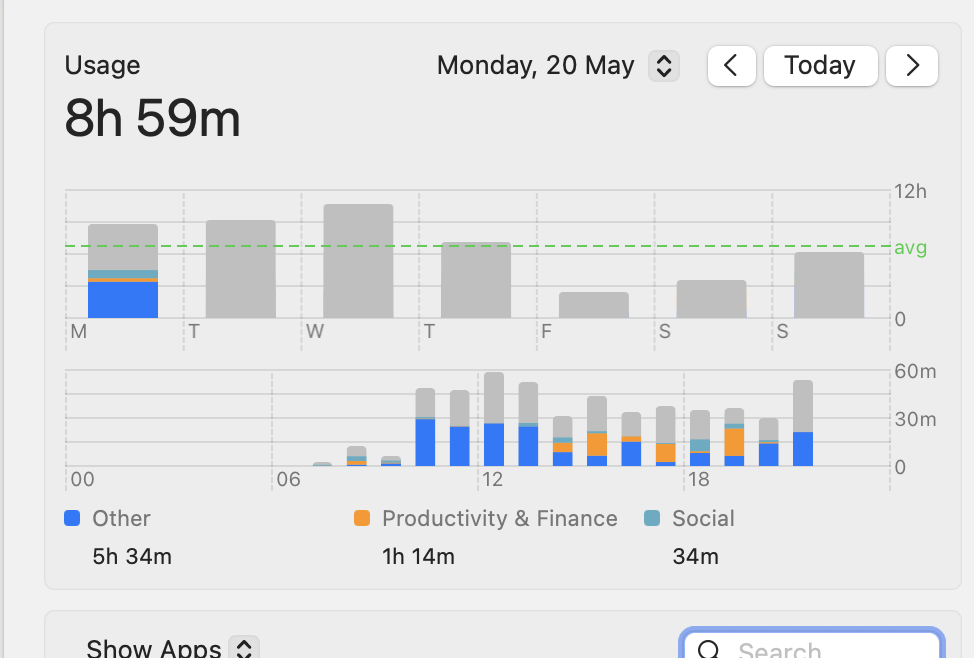Click the tallest hourly bar at 12

click(494, 420)
